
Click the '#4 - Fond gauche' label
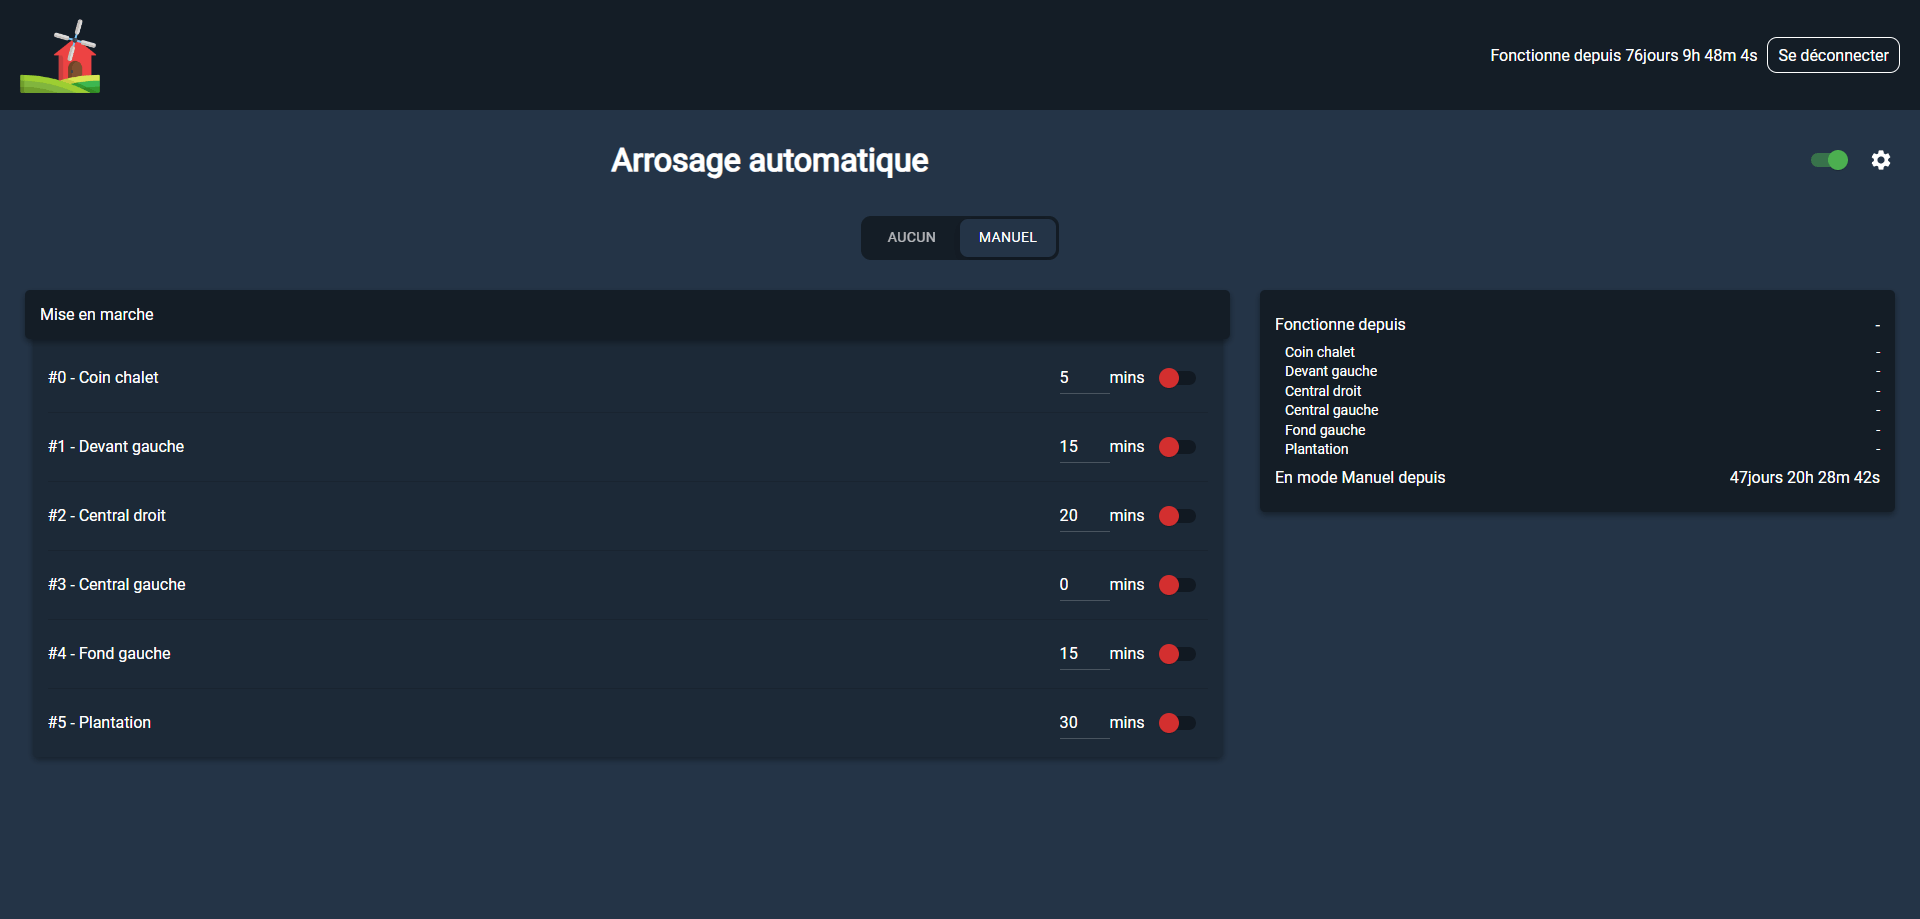point(109,654)
